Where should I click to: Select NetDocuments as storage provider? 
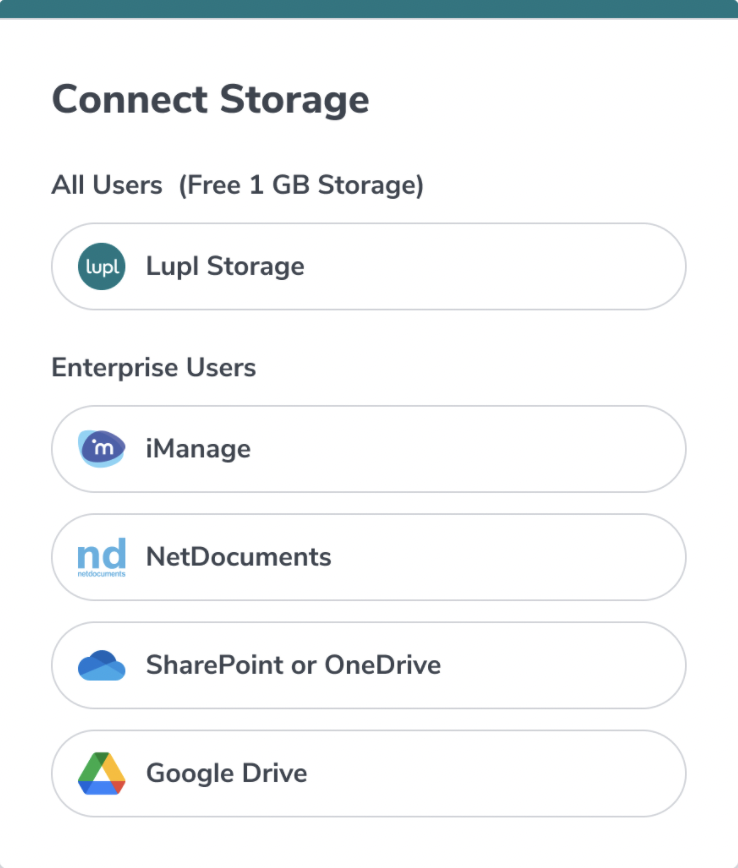[x=368, y=557]
